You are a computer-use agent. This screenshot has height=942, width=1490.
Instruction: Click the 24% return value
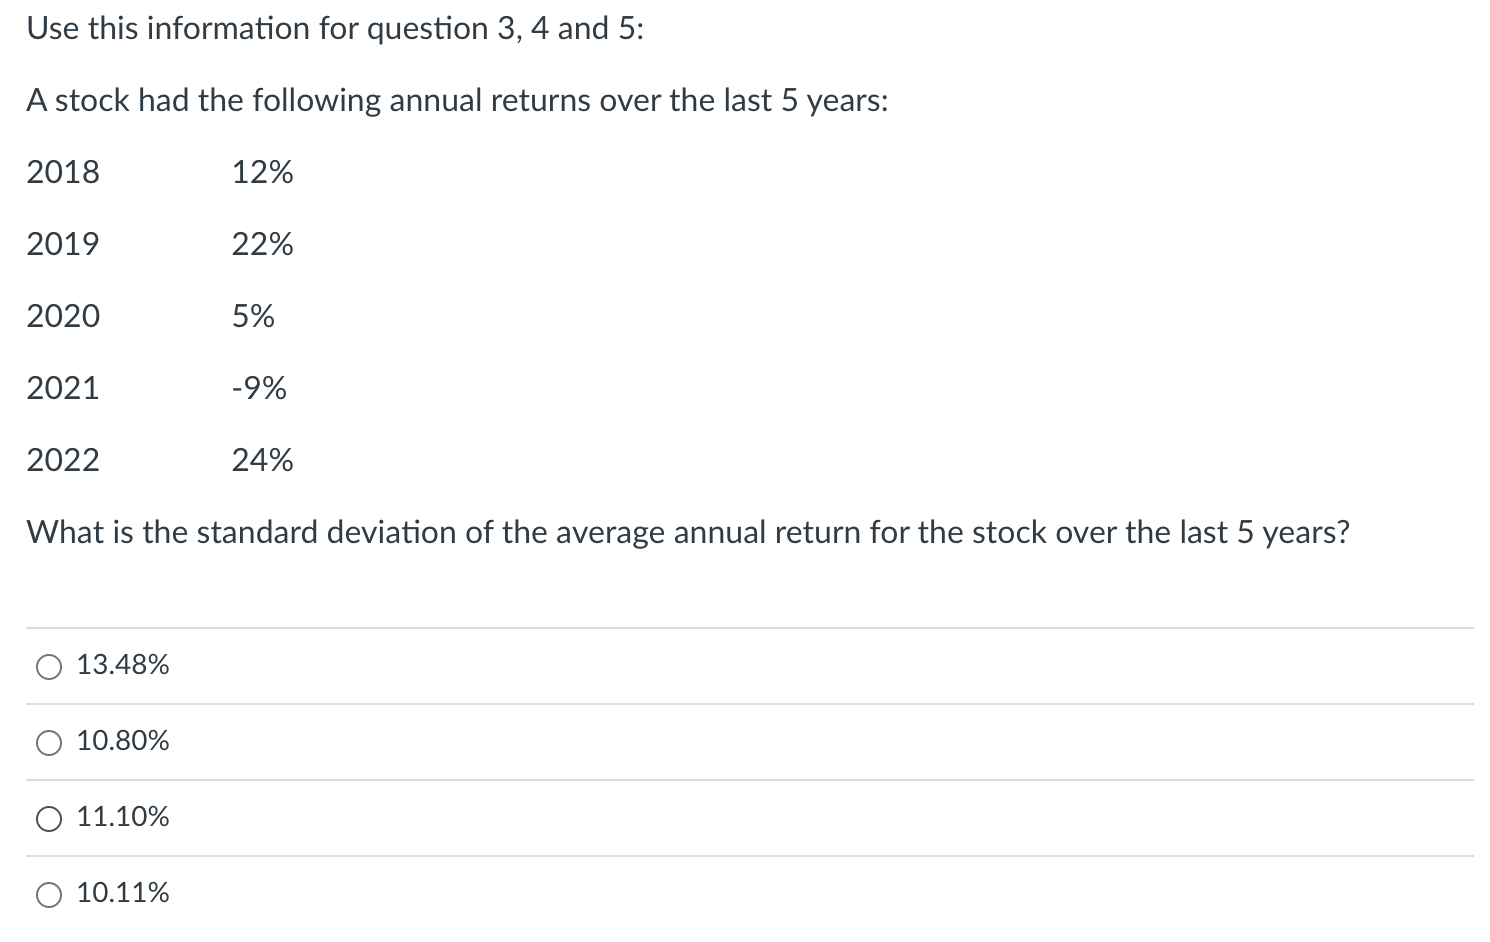[x=262, y=460]
